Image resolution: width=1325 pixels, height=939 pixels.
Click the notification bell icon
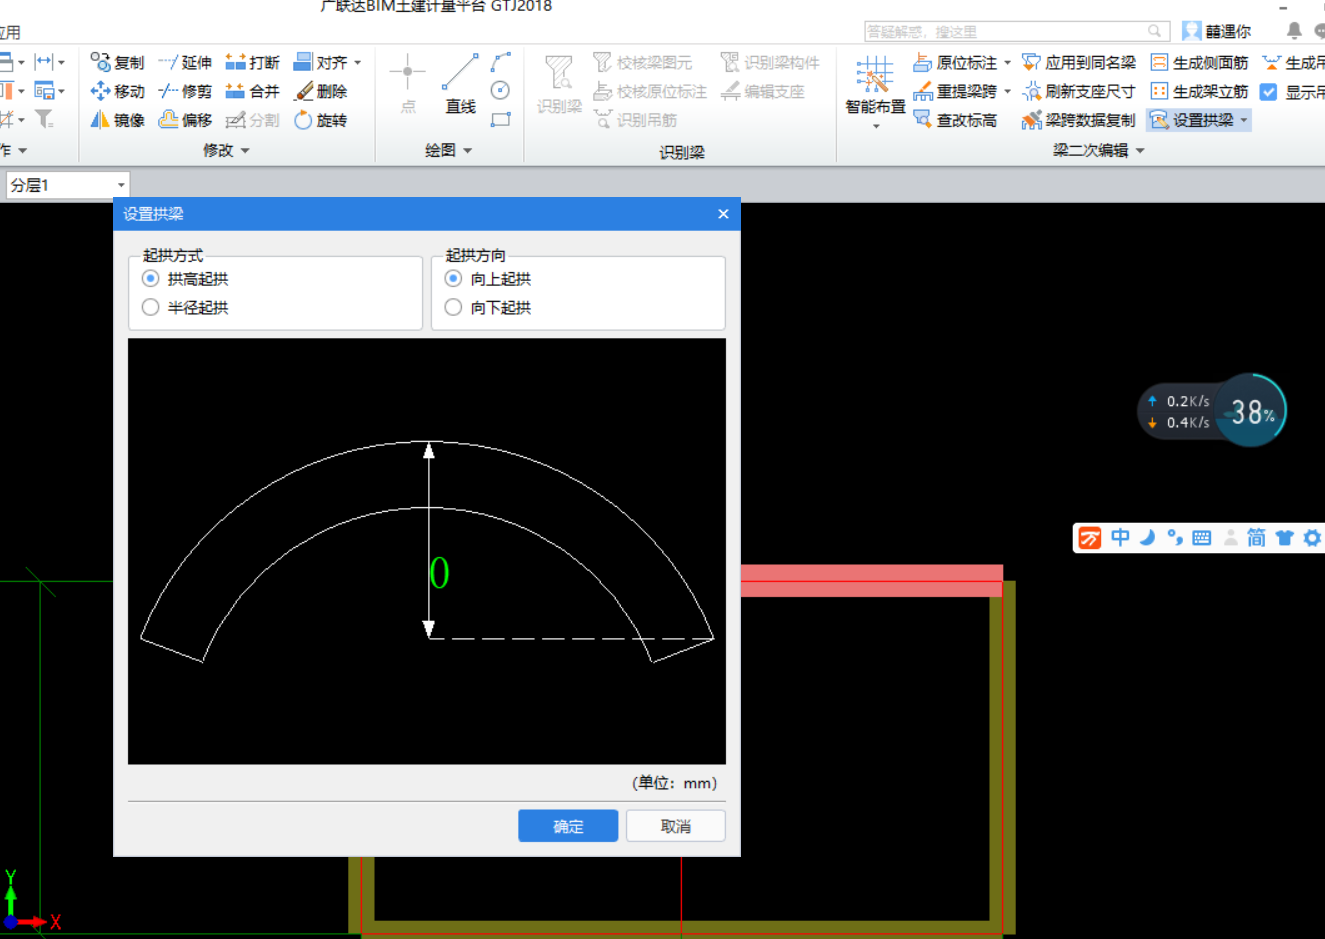point(1294,31)
